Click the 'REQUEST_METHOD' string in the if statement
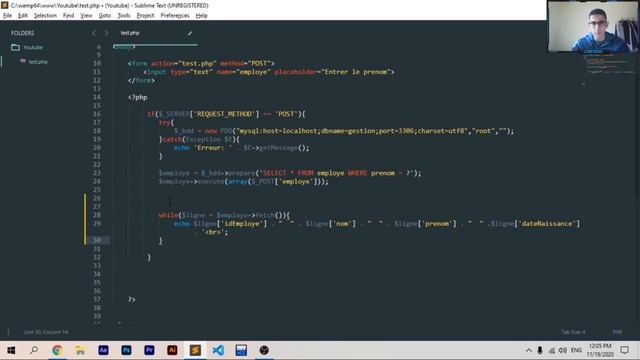640x360 pixels. point(224,114)
